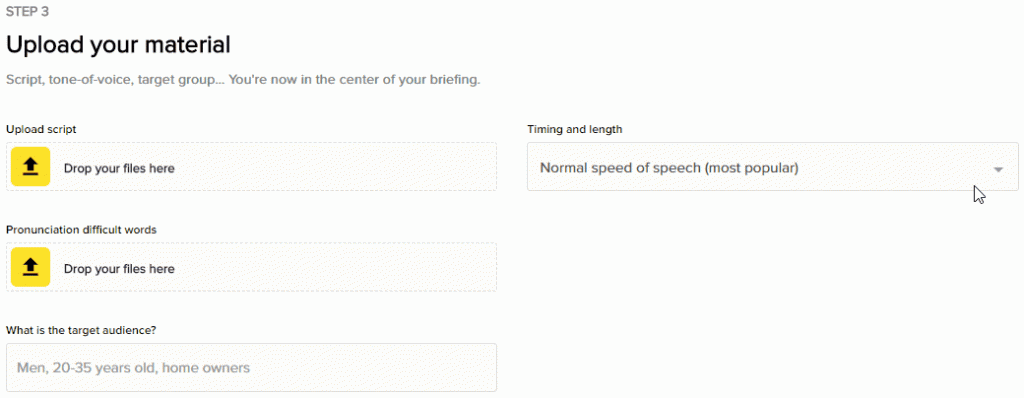Click empty area of Upload script drop zone

pyautogui.click(x=336, y=167)
